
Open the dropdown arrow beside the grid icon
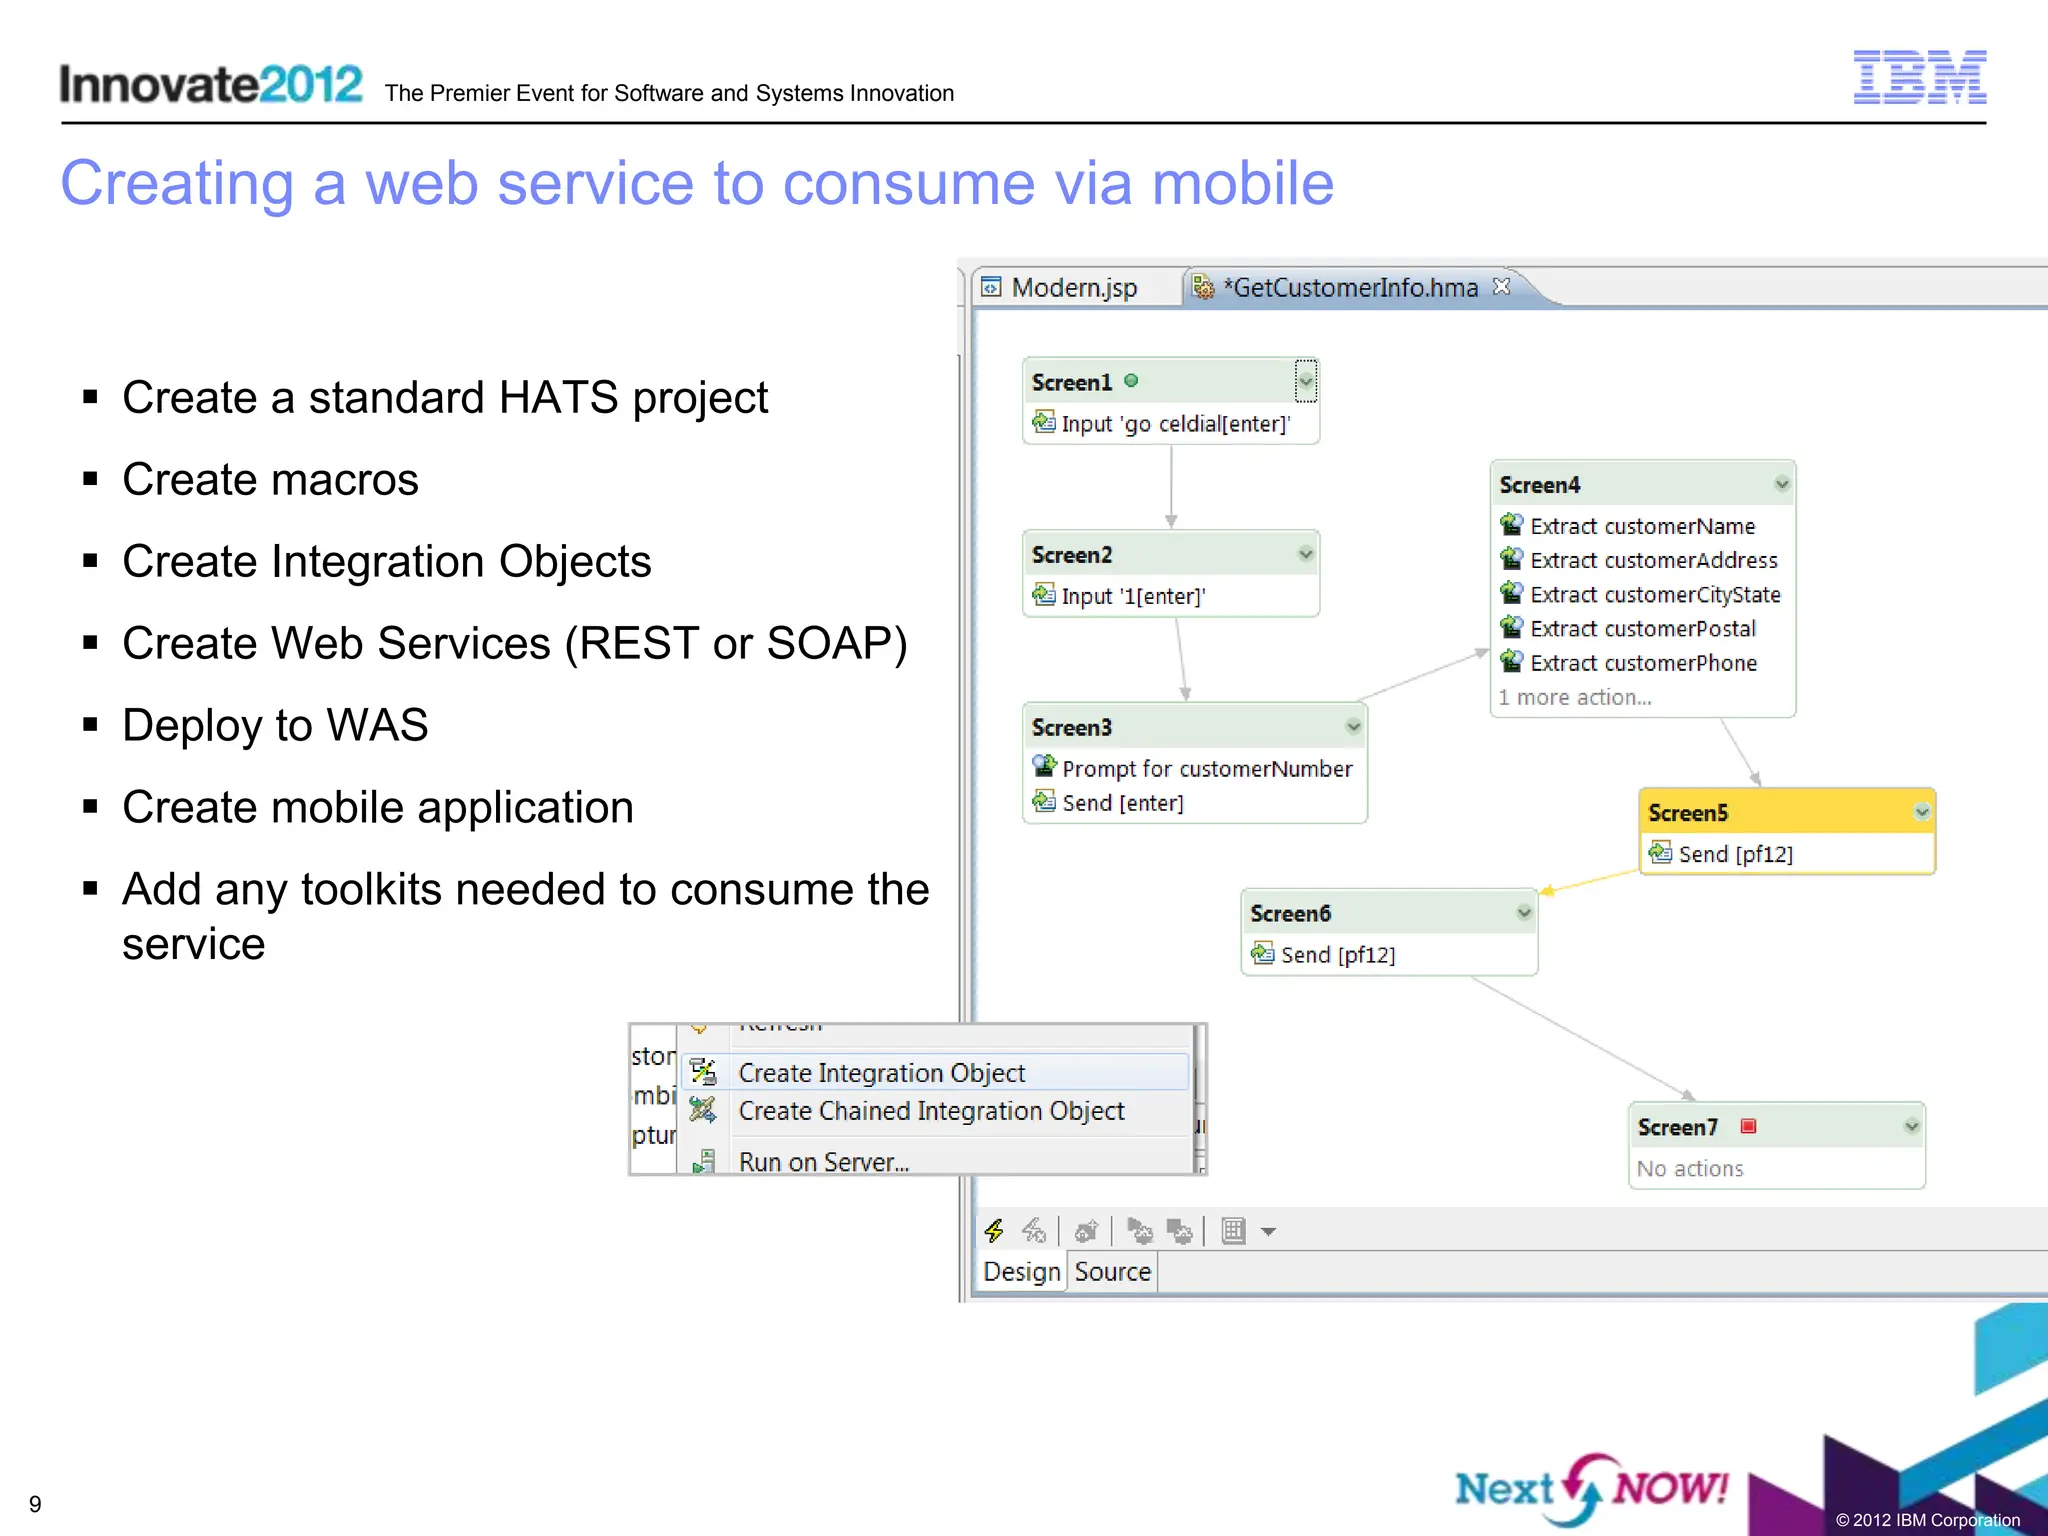[1269, 1232]
